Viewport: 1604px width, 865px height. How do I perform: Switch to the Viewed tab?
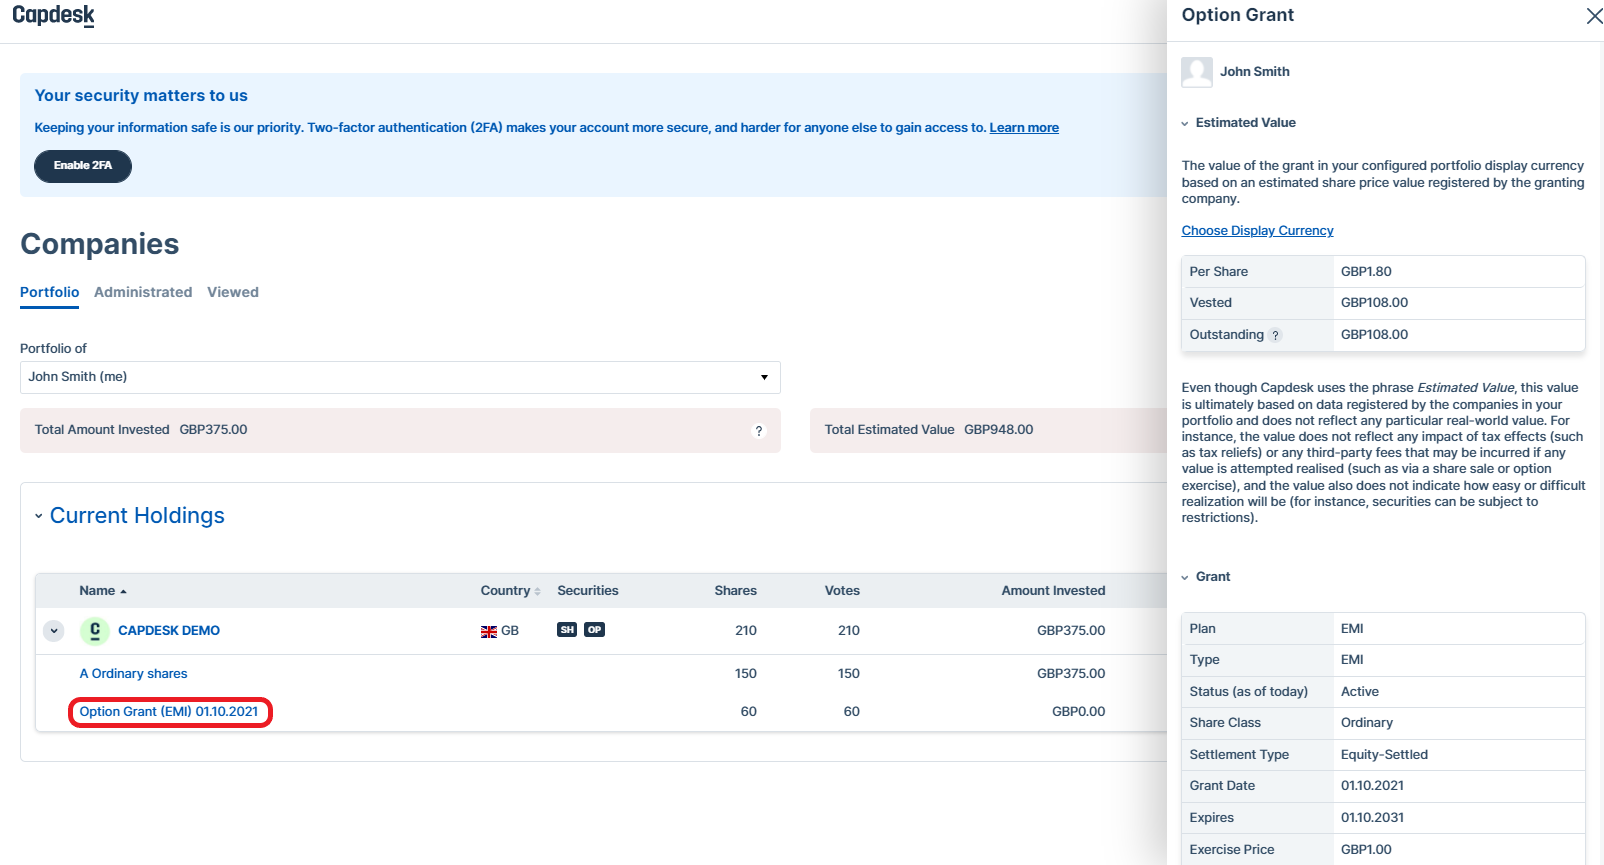click(x=233, y=292)
